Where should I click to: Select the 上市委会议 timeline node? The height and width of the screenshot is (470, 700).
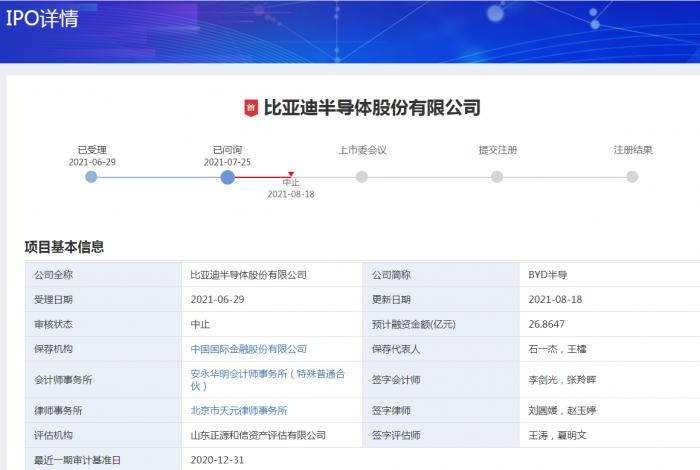362,177
